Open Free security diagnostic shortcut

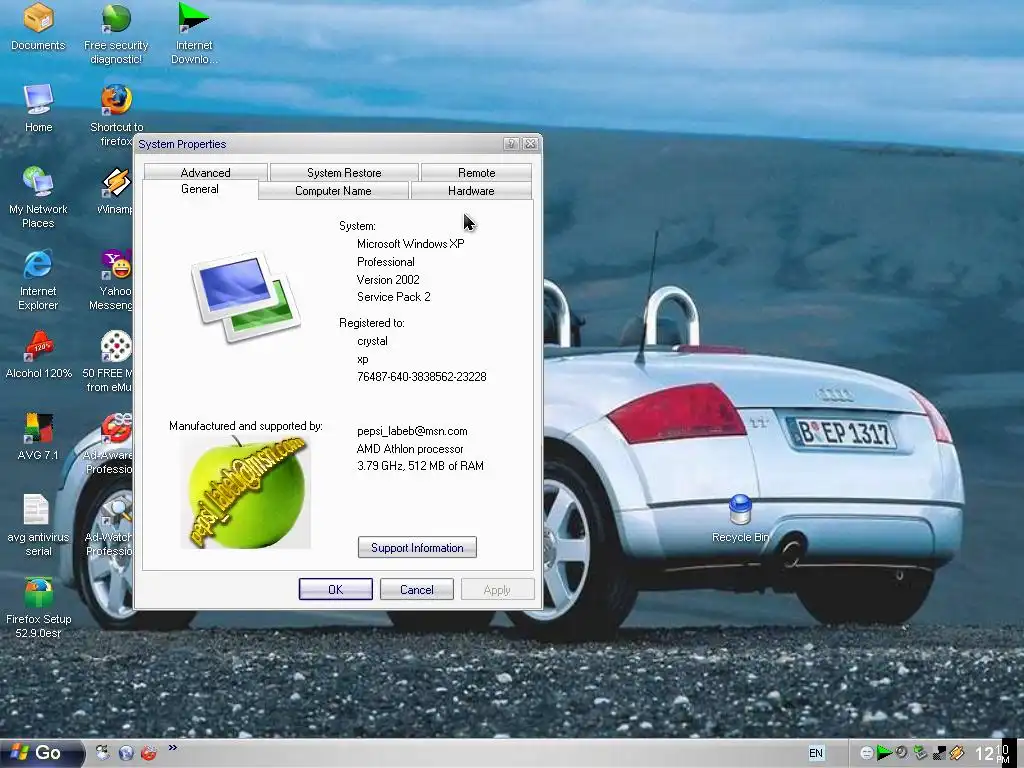[116, 33]
